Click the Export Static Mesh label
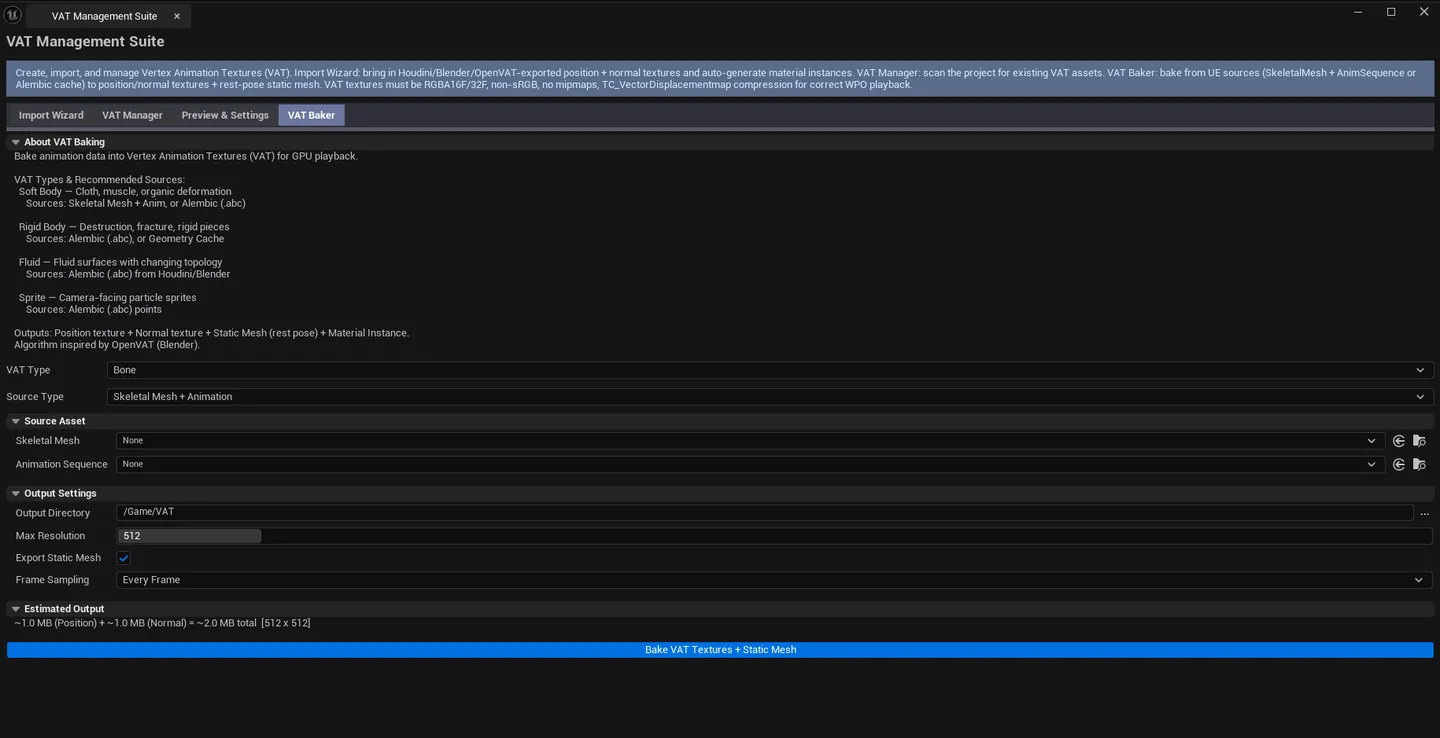The height and width of the screenshot is (738, 1440). tap(58, 558)
